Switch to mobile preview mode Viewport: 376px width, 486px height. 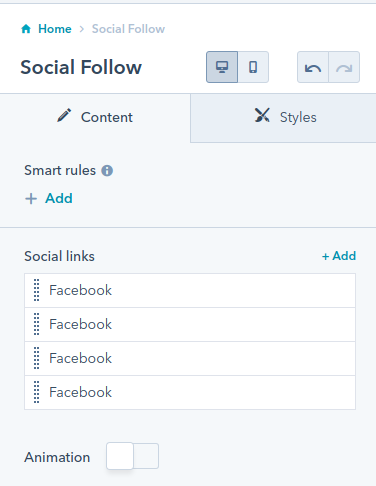253,67
